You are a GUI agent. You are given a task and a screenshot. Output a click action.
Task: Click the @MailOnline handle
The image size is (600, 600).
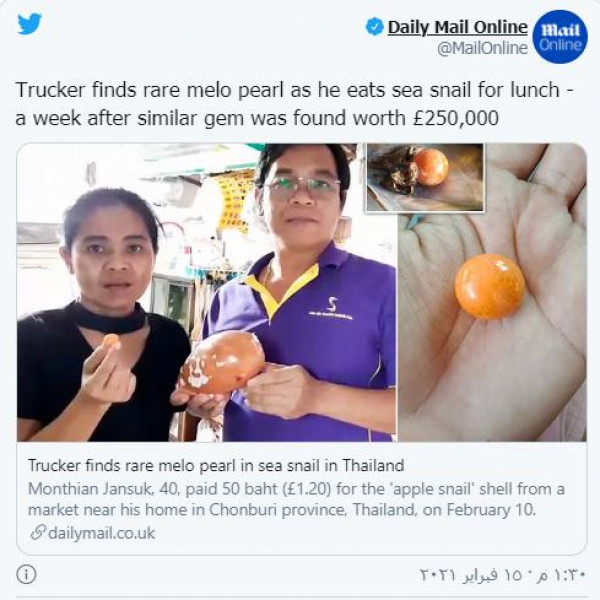point(483,49)
